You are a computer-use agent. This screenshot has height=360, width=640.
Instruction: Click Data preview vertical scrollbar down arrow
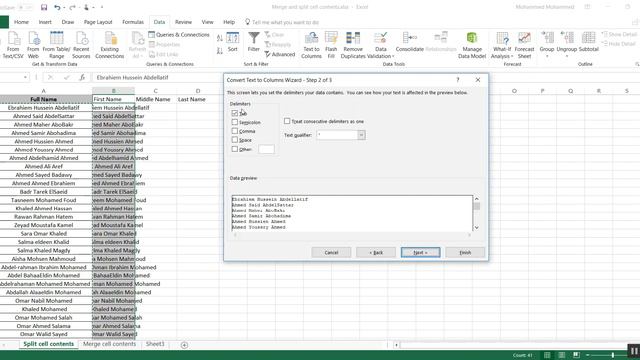[476, 227]
